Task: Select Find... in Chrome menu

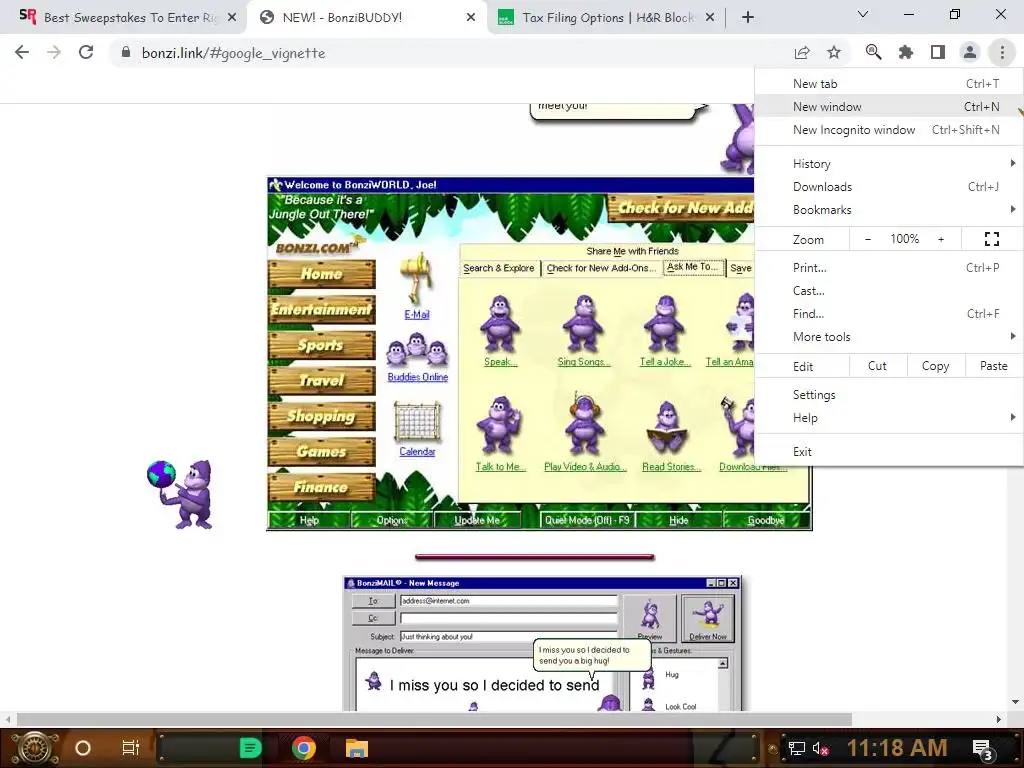Action: [x=889, y=313]
